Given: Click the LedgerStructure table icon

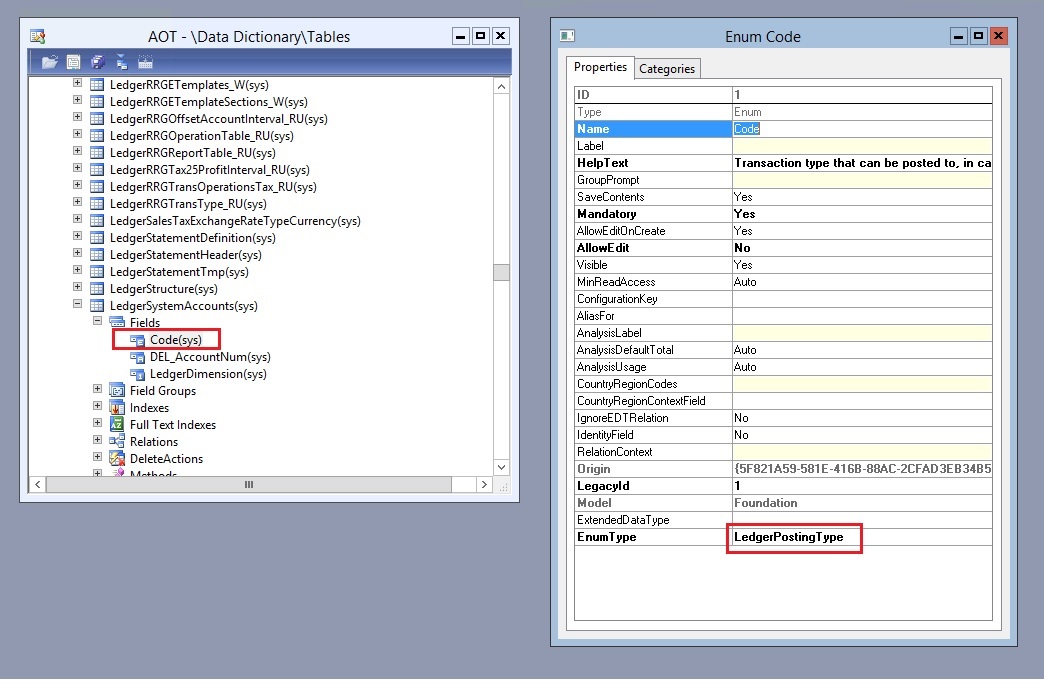Looking at the screenshot, I should coord(97,289).
